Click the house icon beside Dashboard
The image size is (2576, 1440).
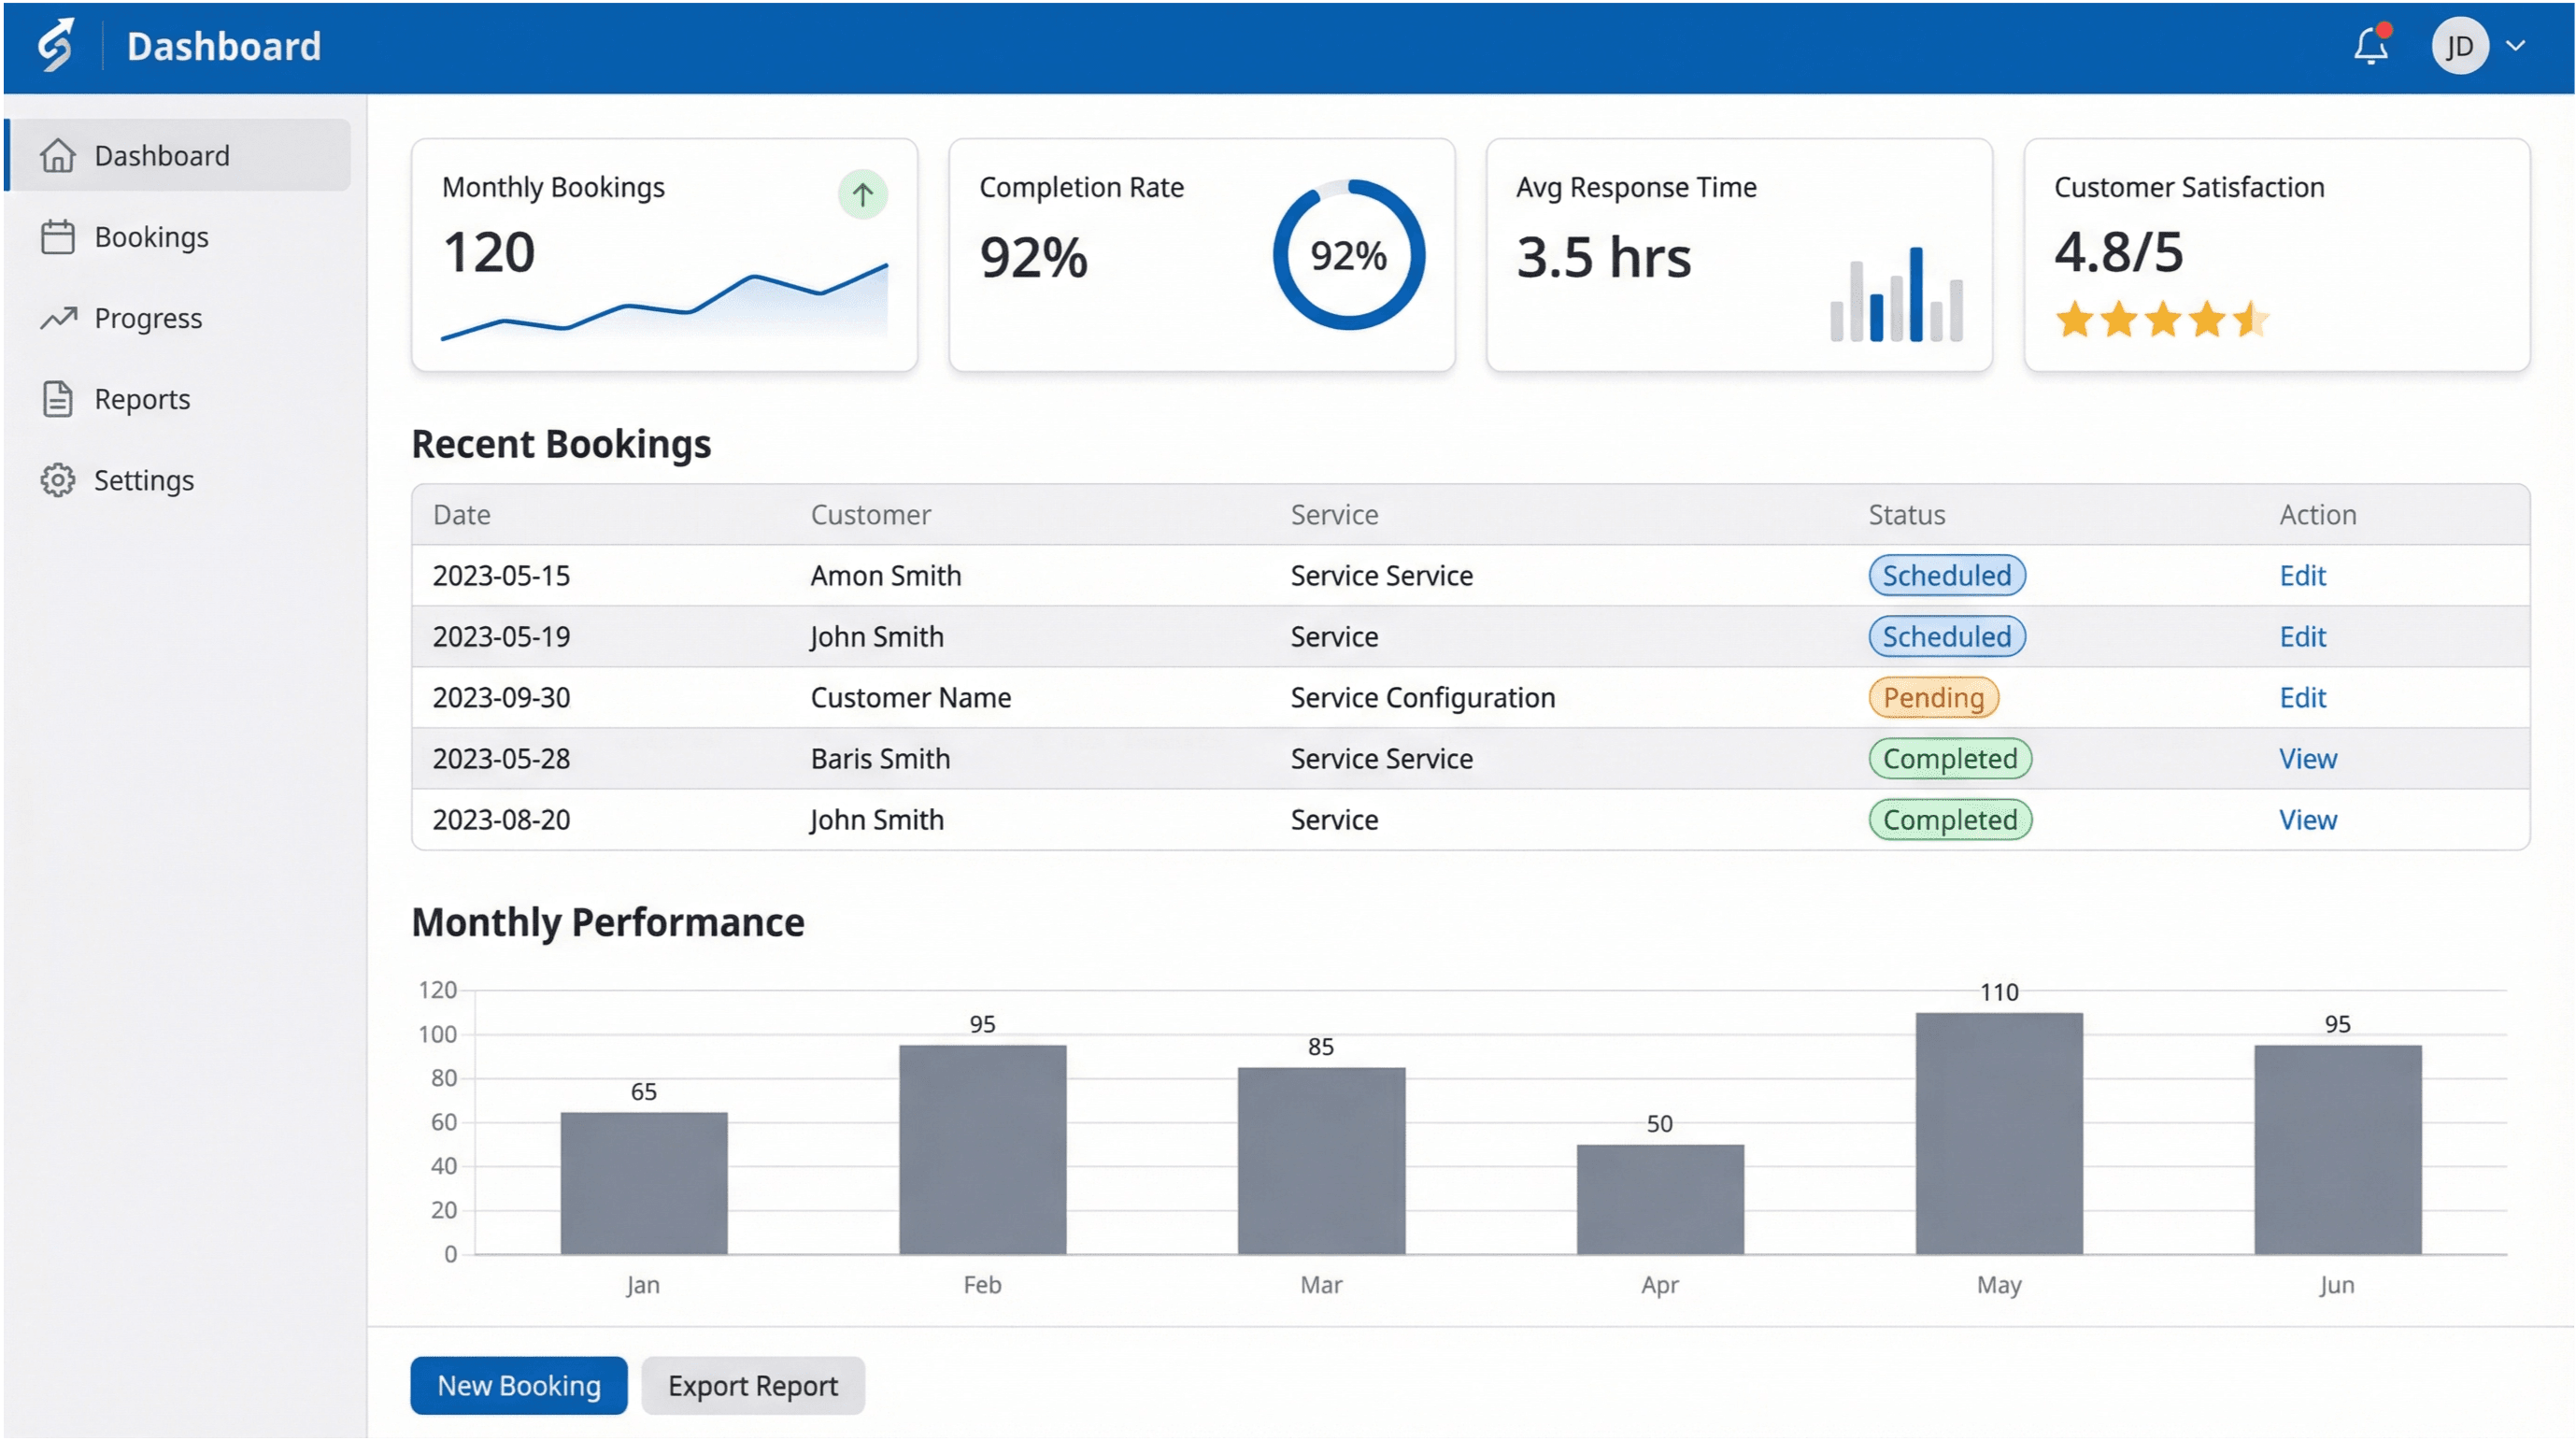click(x=58, y=156)
